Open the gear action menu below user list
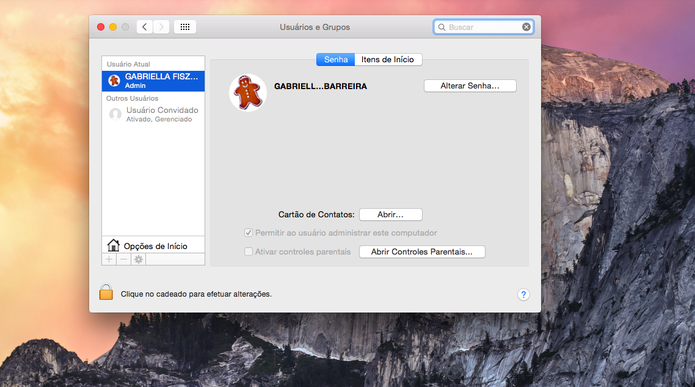The height and width of the screenshot is (387, 695). (x=138, y=259)
